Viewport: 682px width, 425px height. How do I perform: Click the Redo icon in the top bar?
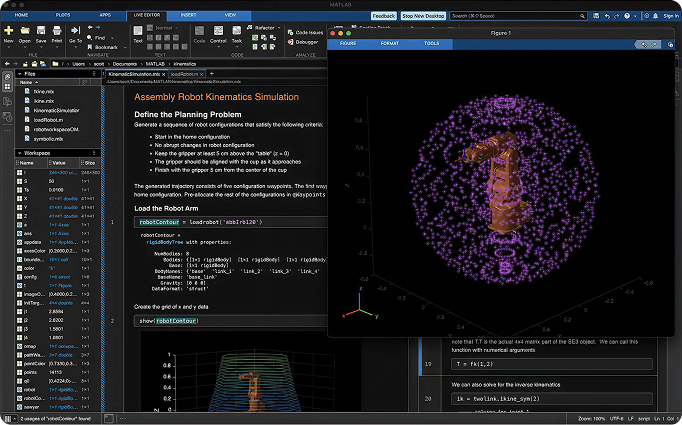coord(616,16)
